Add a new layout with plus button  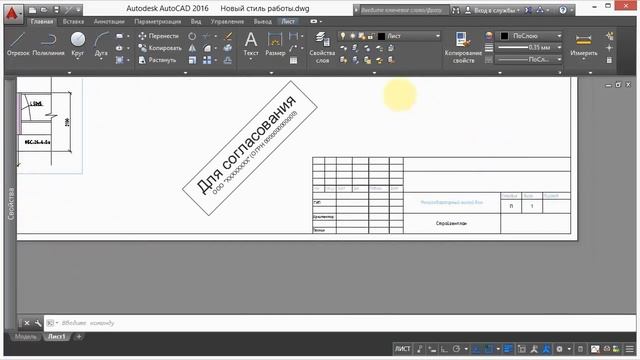coord(79,337)
